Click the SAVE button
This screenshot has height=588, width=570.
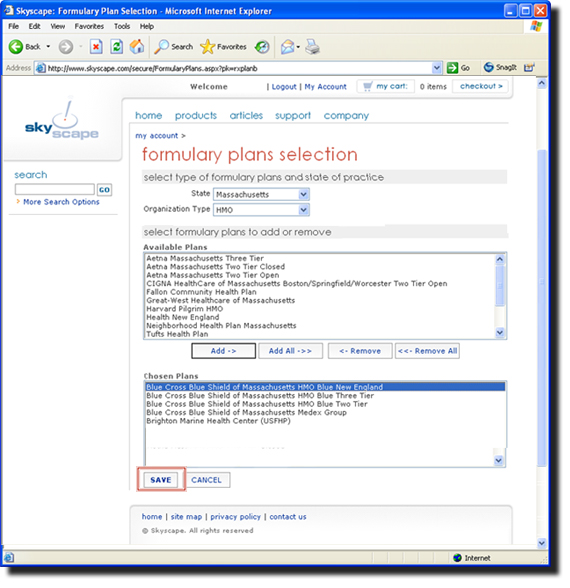coord(161,480)
